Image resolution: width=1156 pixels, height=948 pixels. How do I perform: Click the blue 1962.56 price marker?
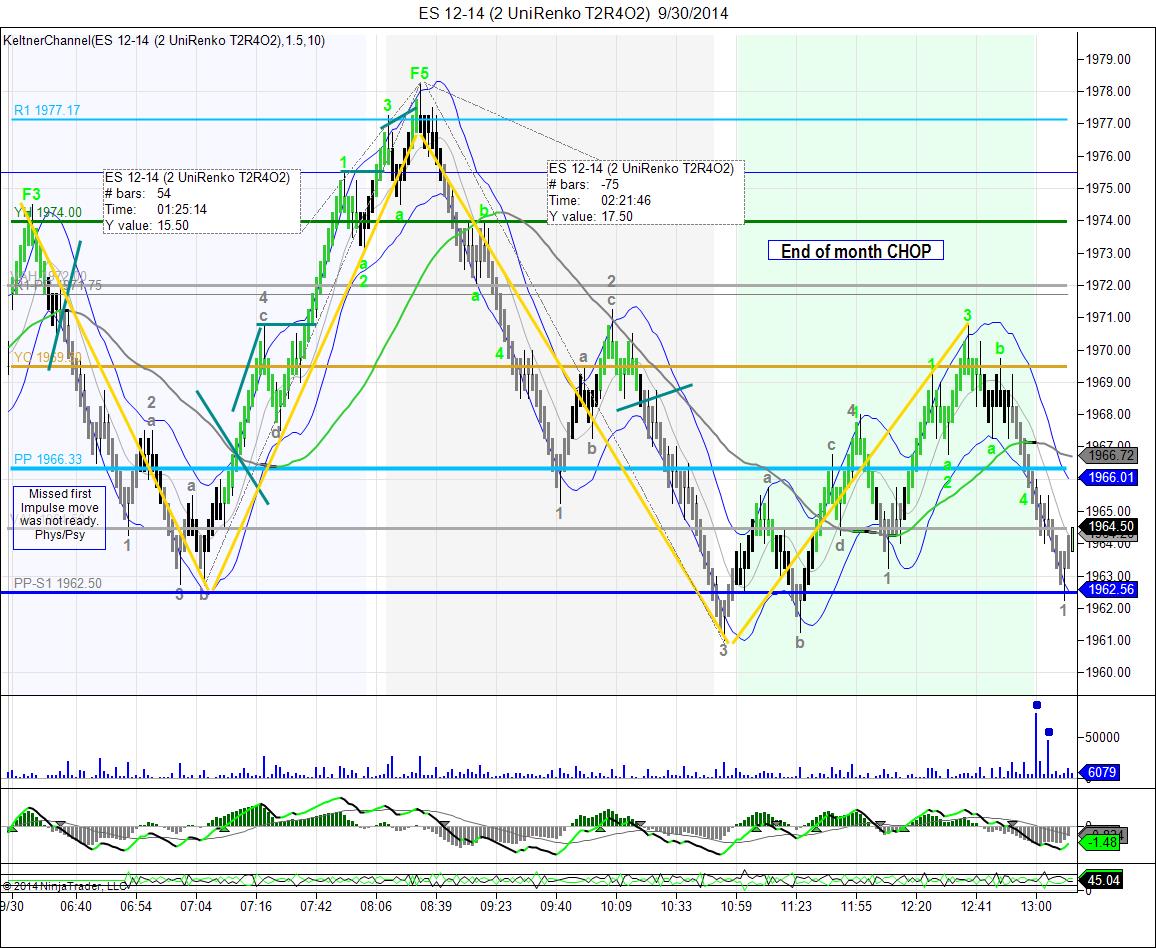point(1110,589)
